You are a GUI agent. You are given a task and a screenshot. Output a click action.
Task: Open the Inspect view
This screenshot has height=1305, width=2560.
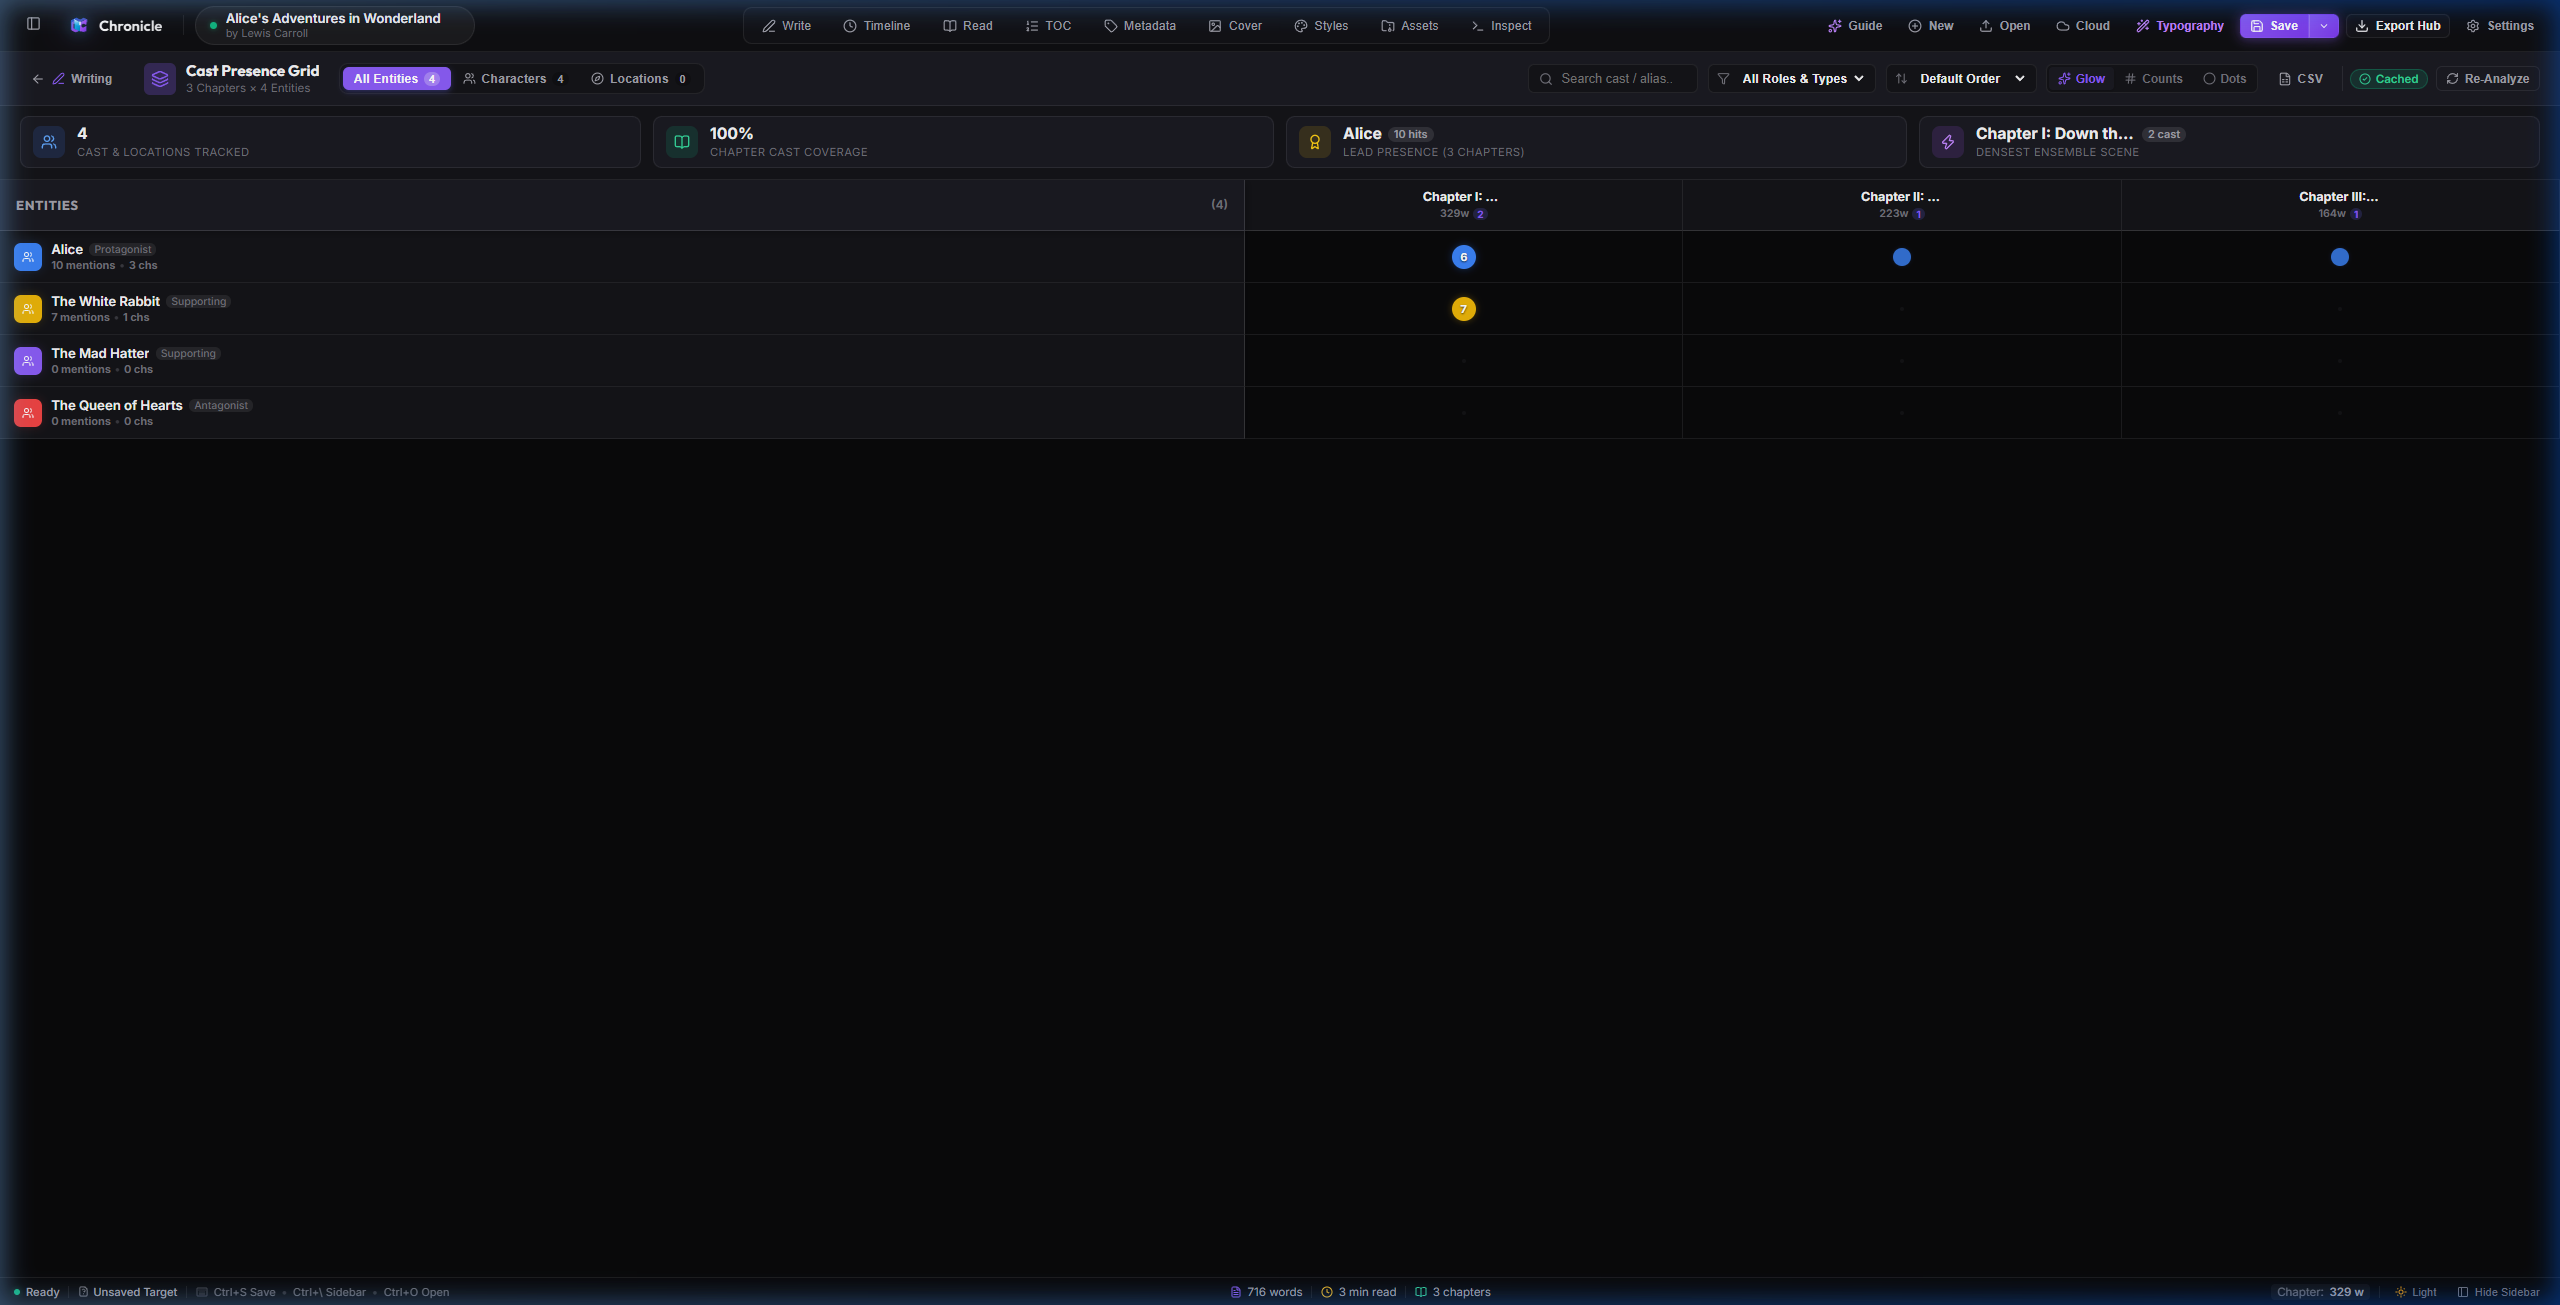pyautogui.click(x=1501, y=26)
